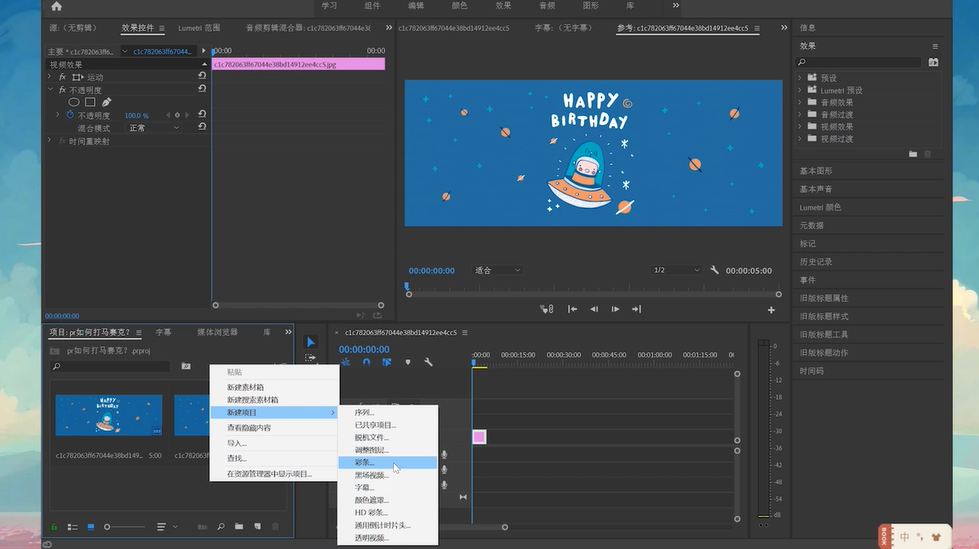Click the preset filter icon beside effects search
This screenshot has width=979, height=549.
(933, 62)
